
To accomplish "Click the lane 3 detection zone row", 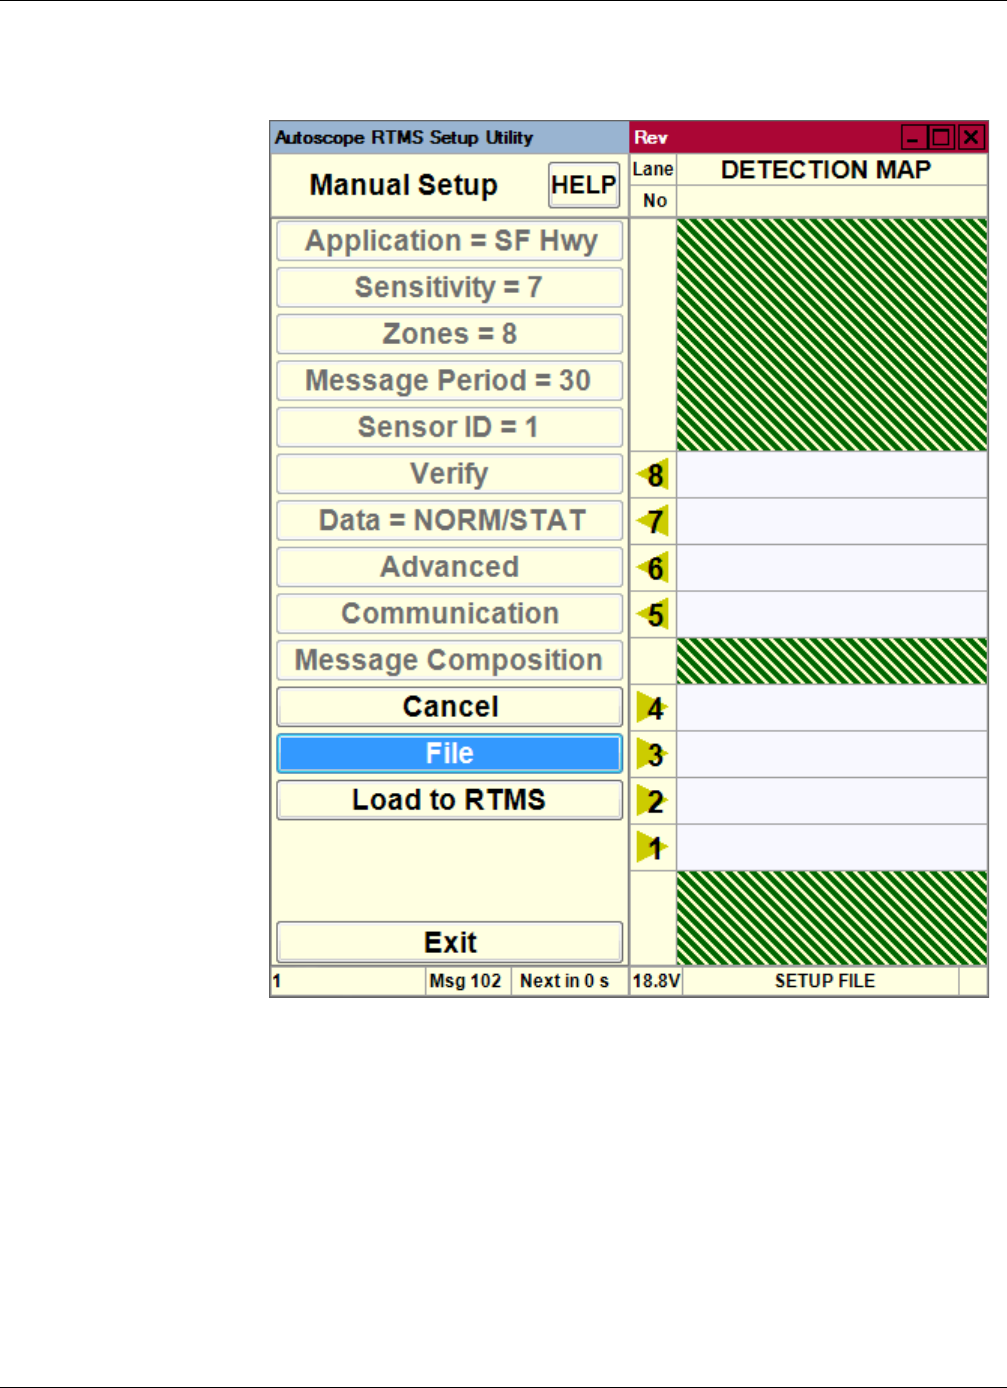I will [x=832, y=754].
